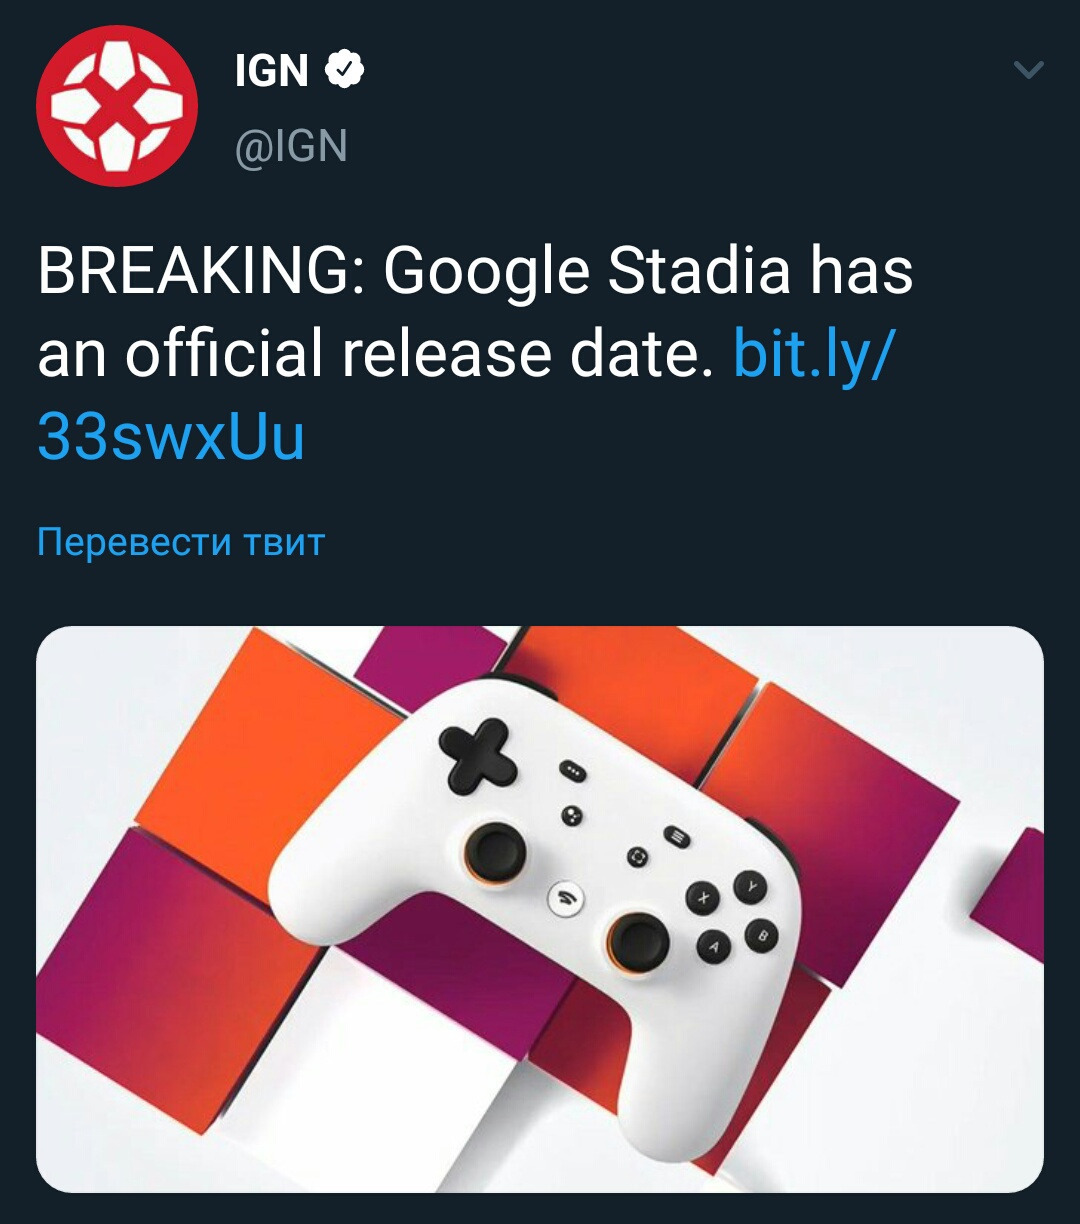
Task: Click the A button on the controller
Action: pos(714,947)
